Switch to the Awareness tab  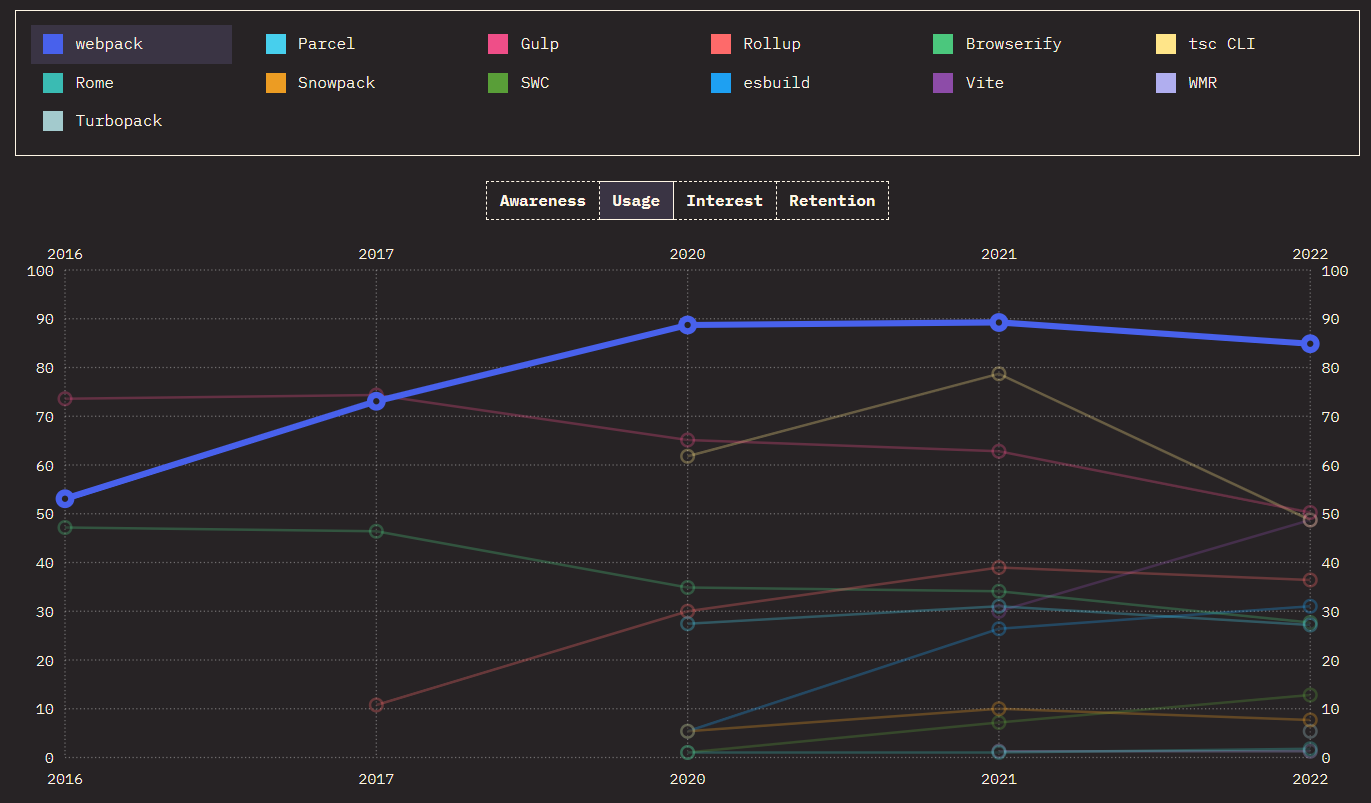pyautogui.click(x=542, y=200)
